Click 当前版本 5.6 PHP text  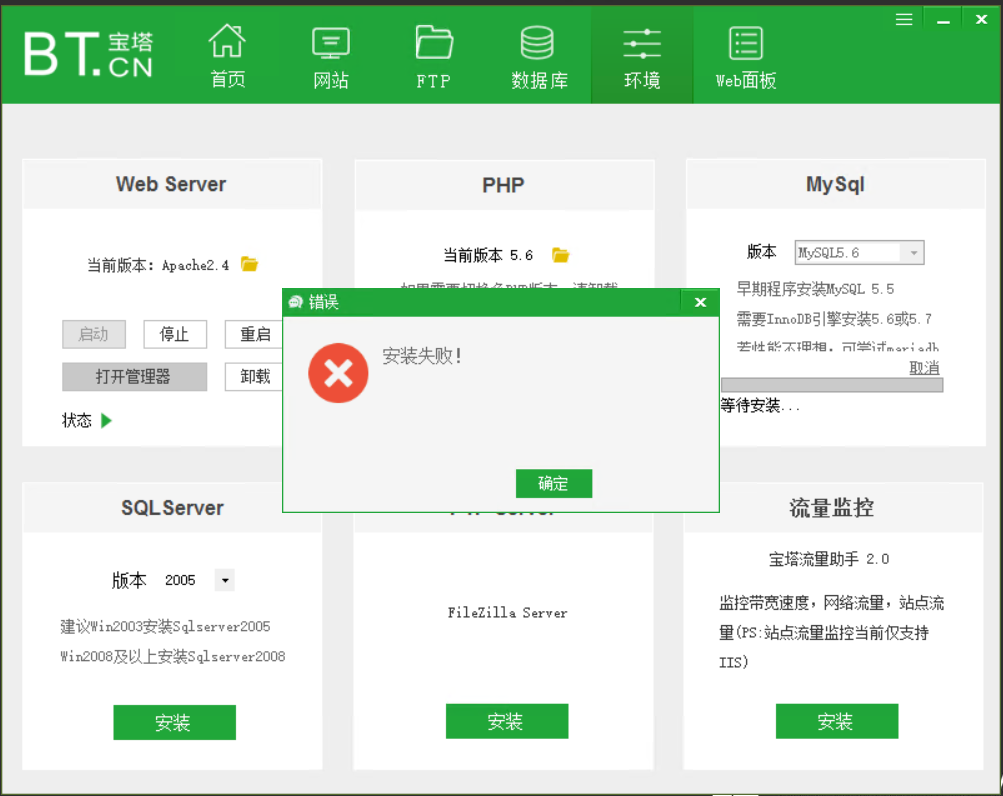[489, 255]
